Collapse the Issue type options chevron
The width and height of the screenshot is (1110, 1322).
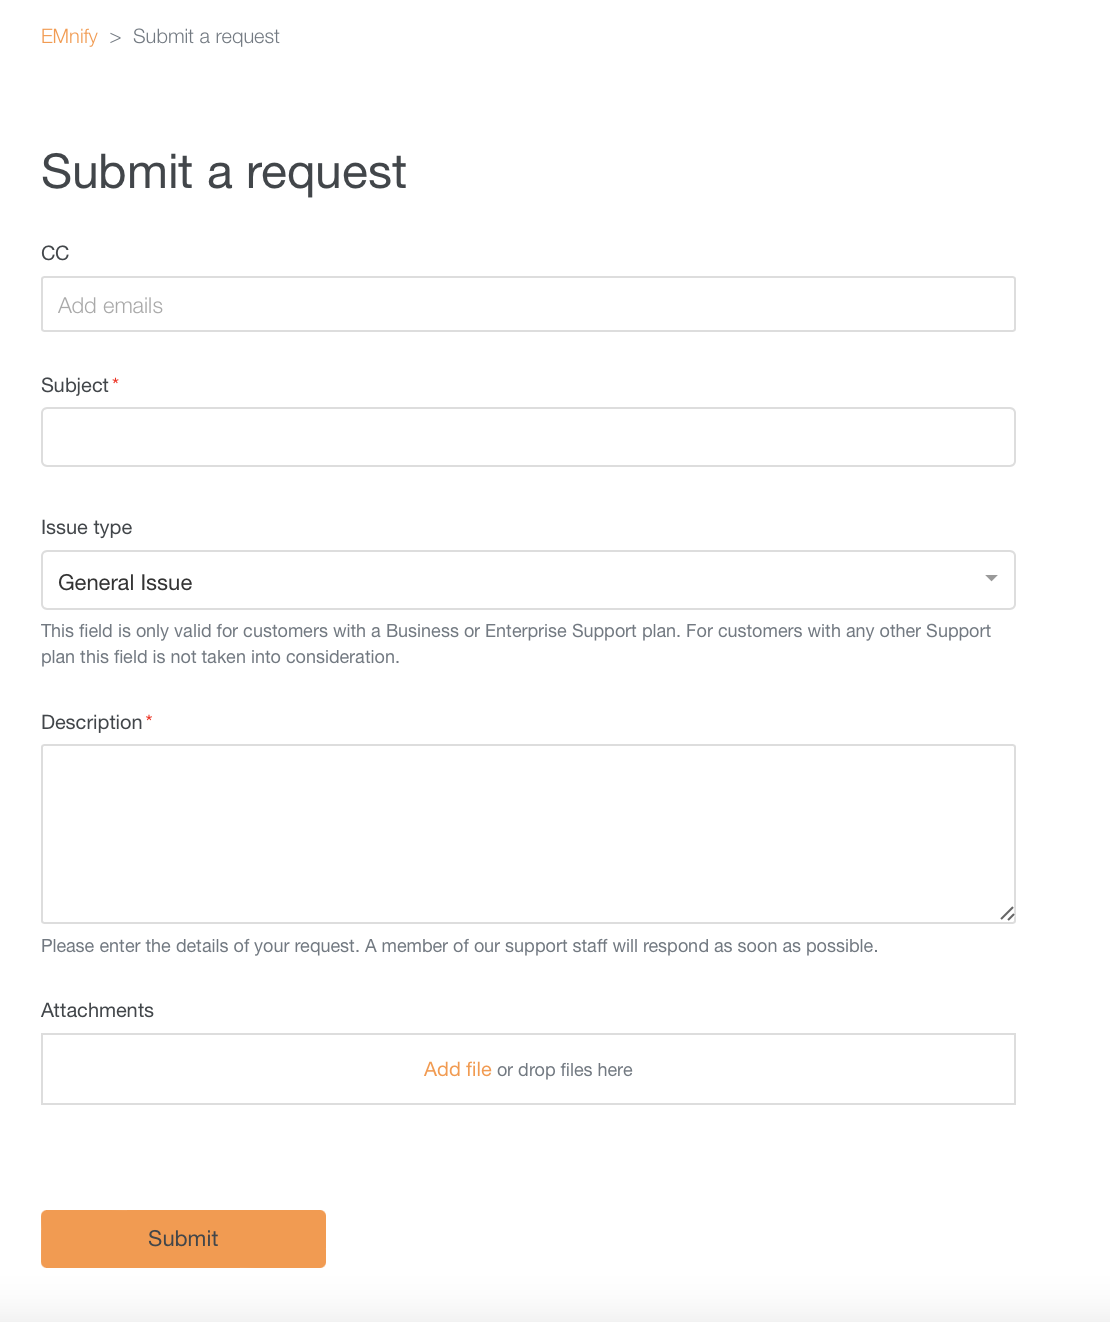[991, 578]
